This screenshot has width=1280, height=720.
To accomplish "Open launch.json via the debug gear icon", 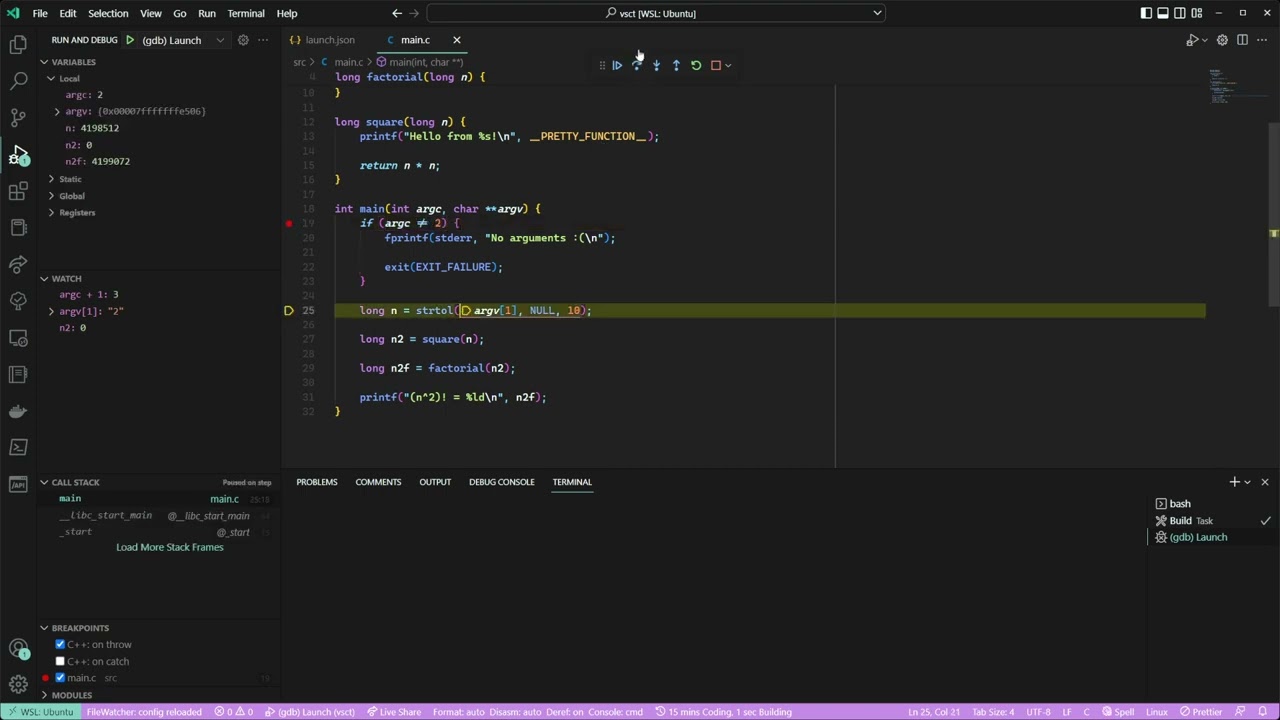I will [x=243, y=40].
